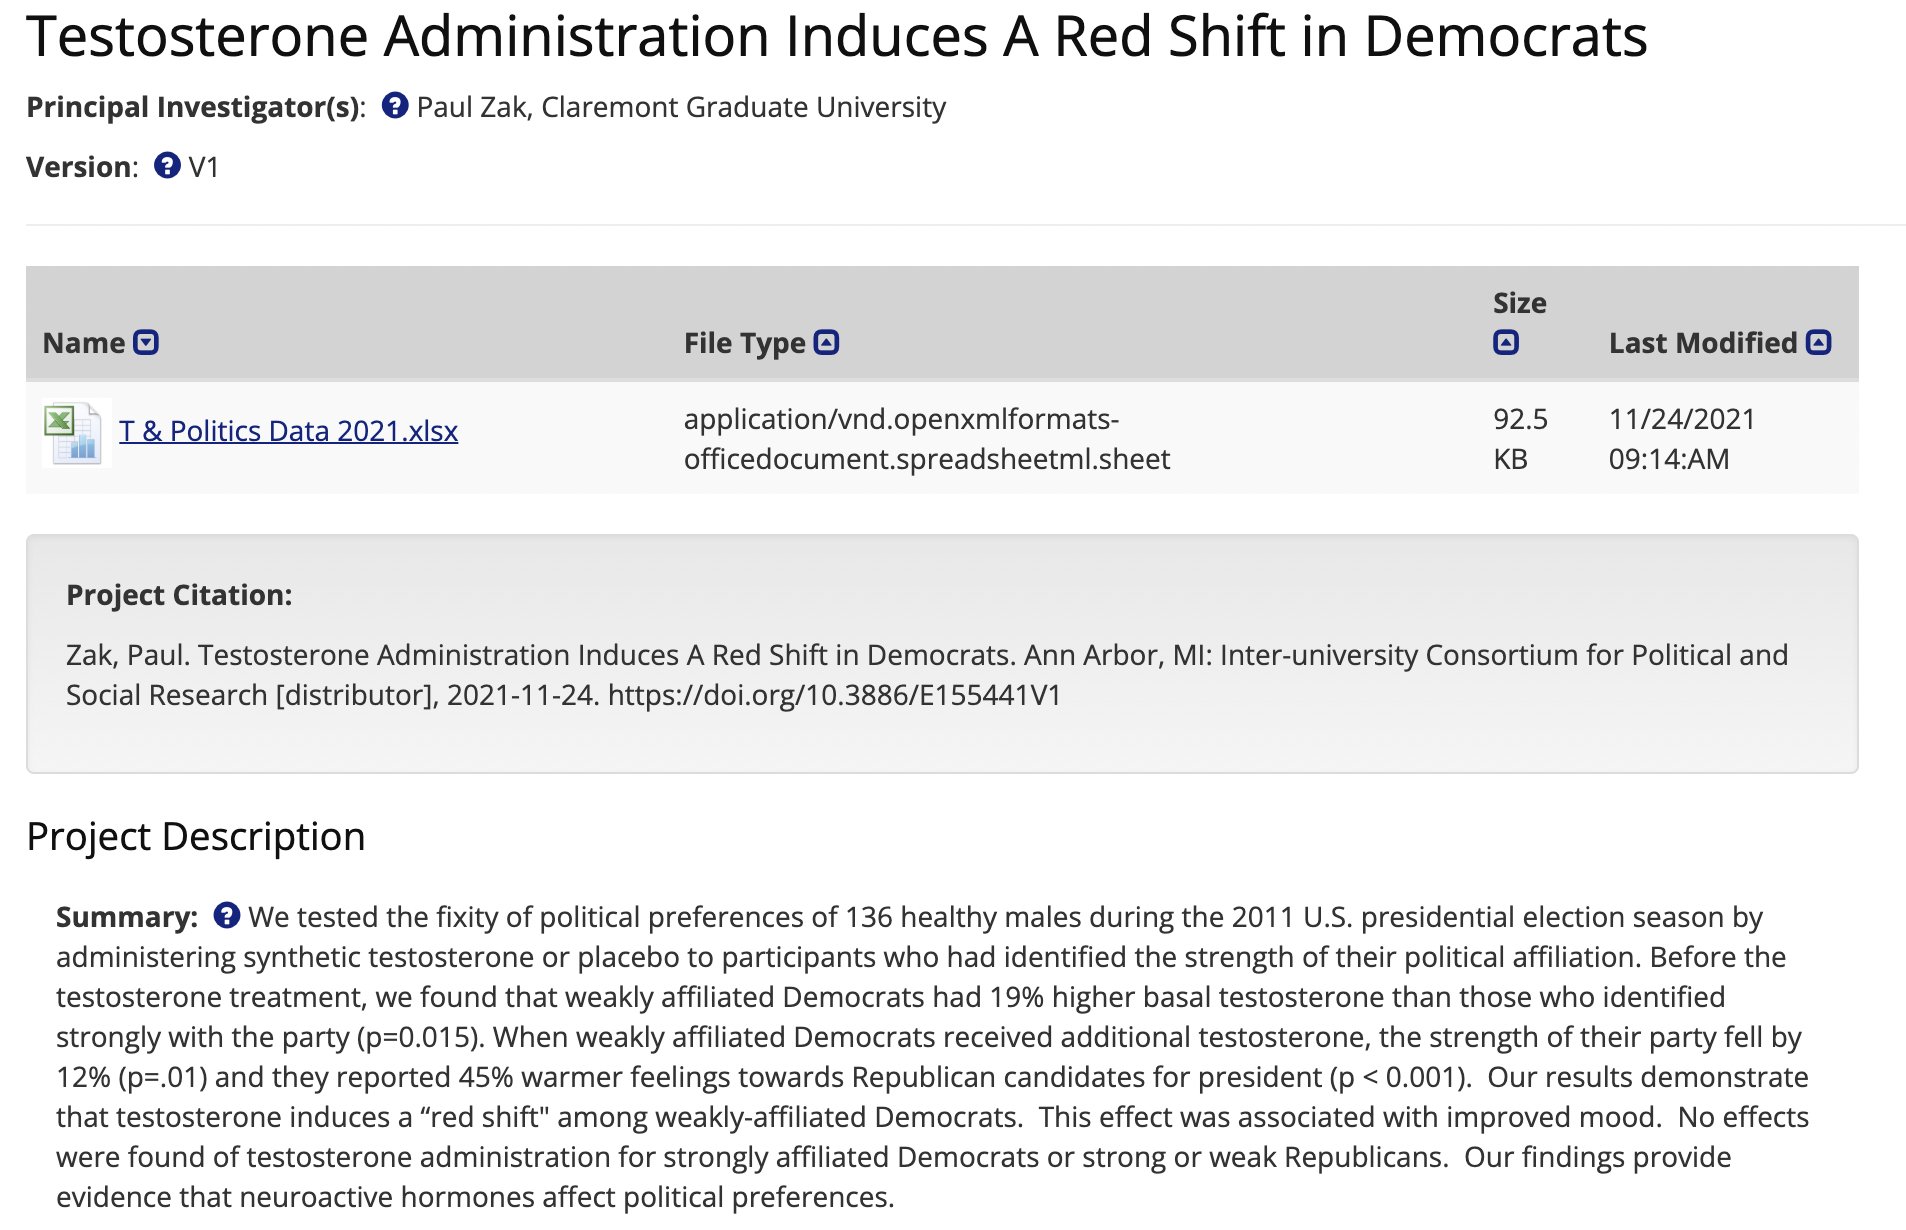Viewport: 1906px width, 1230px height.
Task: Open the help icon beside Summary
Action: point(227,915)
